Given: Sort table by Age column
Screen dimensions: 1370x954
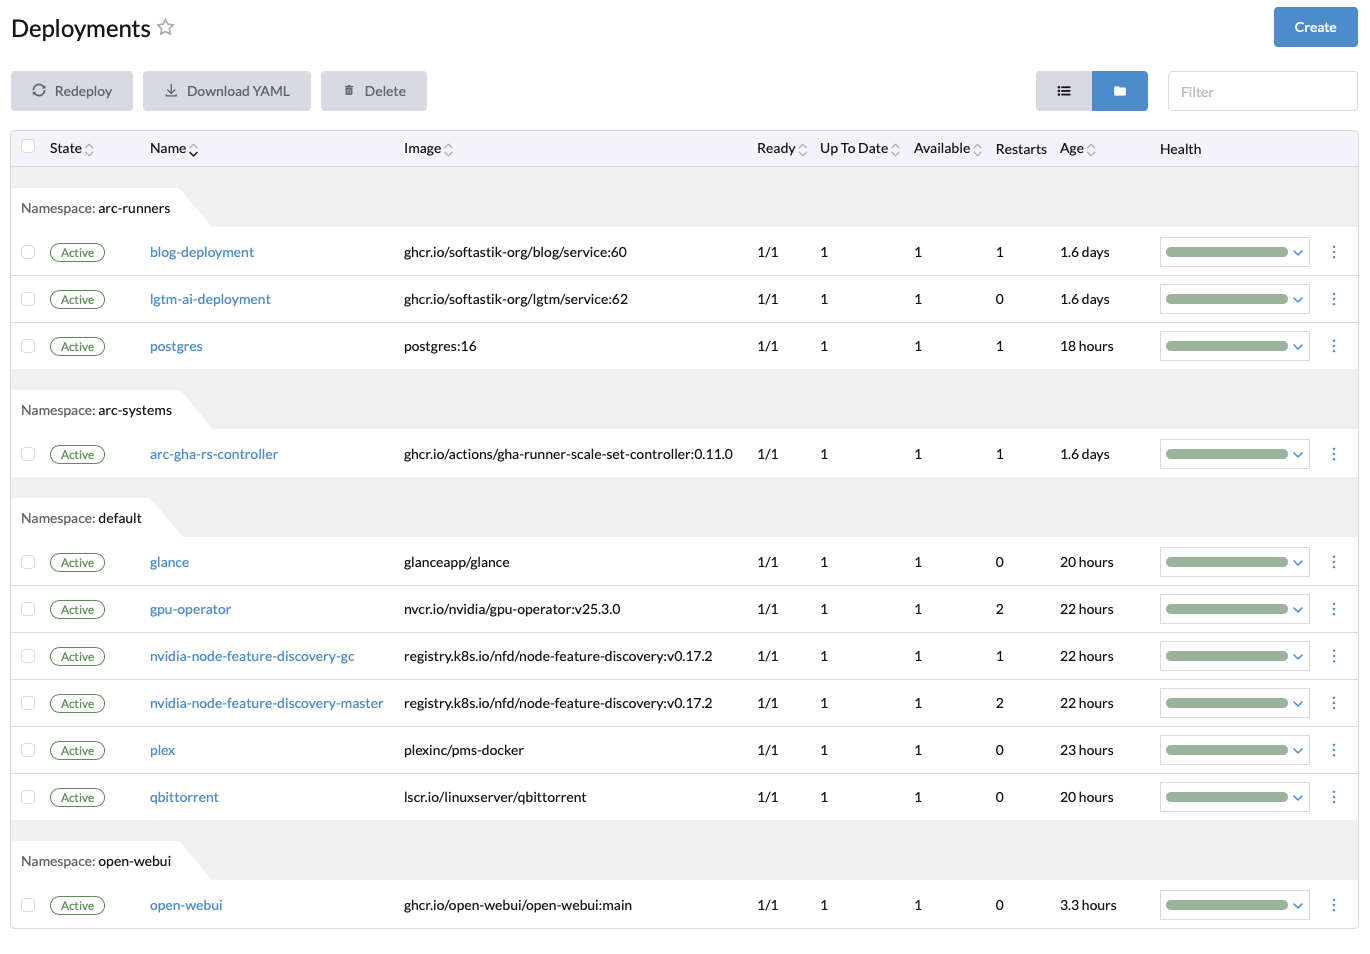Looking at the screenshot, I should click(x=1078, y=148).
